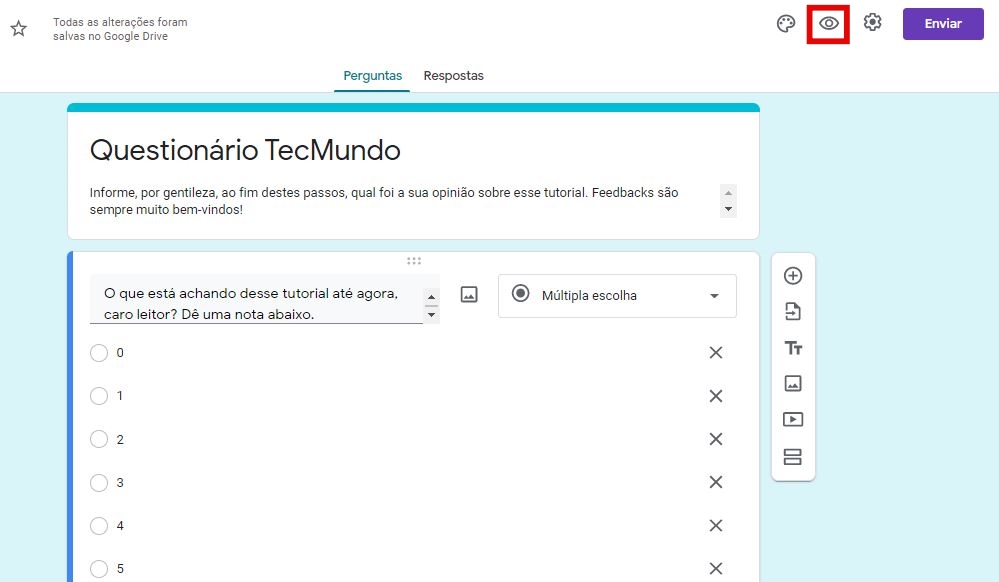Viewport: 999px width, 582px height.
Task: Add an image to the question
Action: click(x=469, y=295)
